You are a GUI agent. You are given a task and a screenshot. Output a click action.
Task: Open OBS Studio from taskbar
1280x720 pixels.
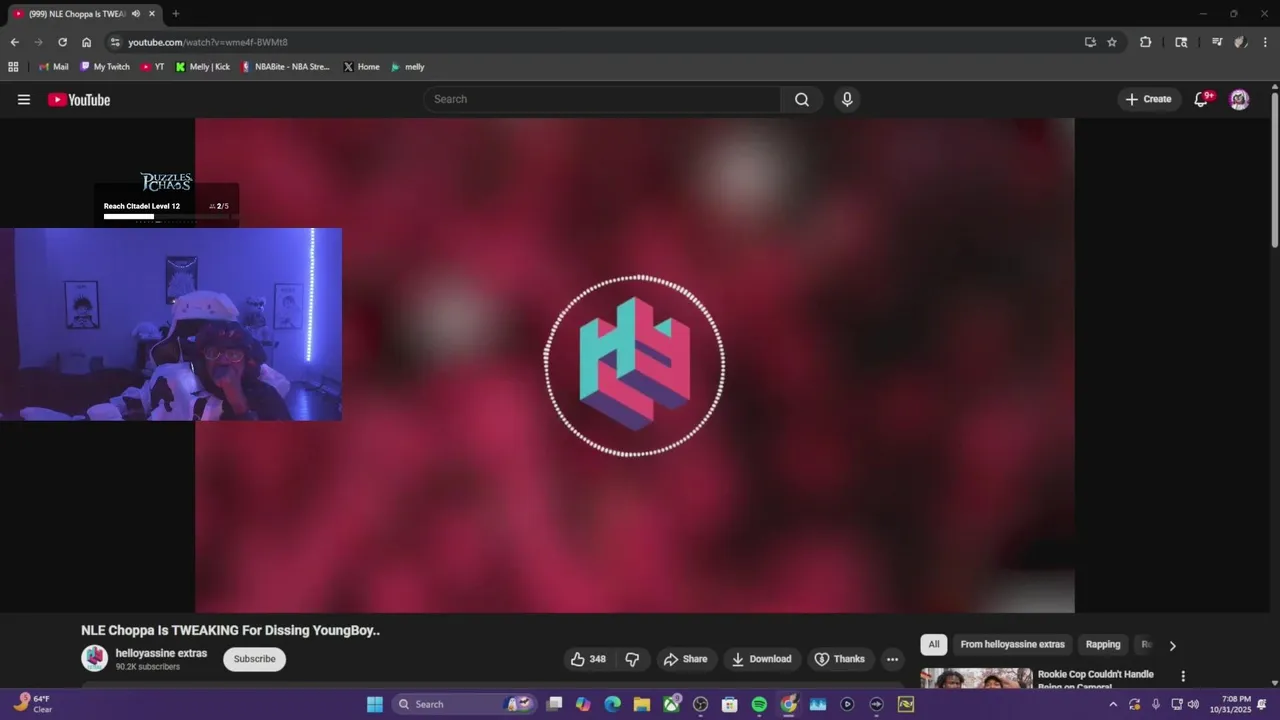tap(700, 704)
